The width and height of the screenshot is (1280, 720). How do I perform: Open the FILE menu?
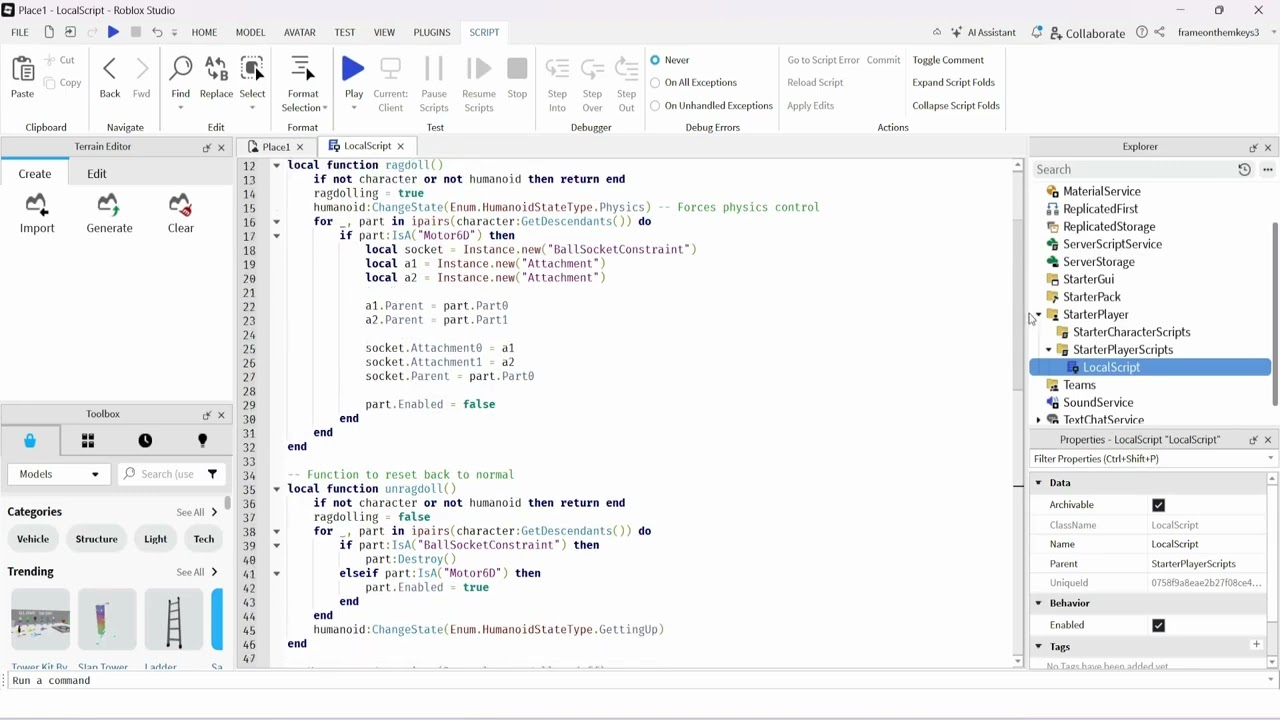tap(20, 32)
